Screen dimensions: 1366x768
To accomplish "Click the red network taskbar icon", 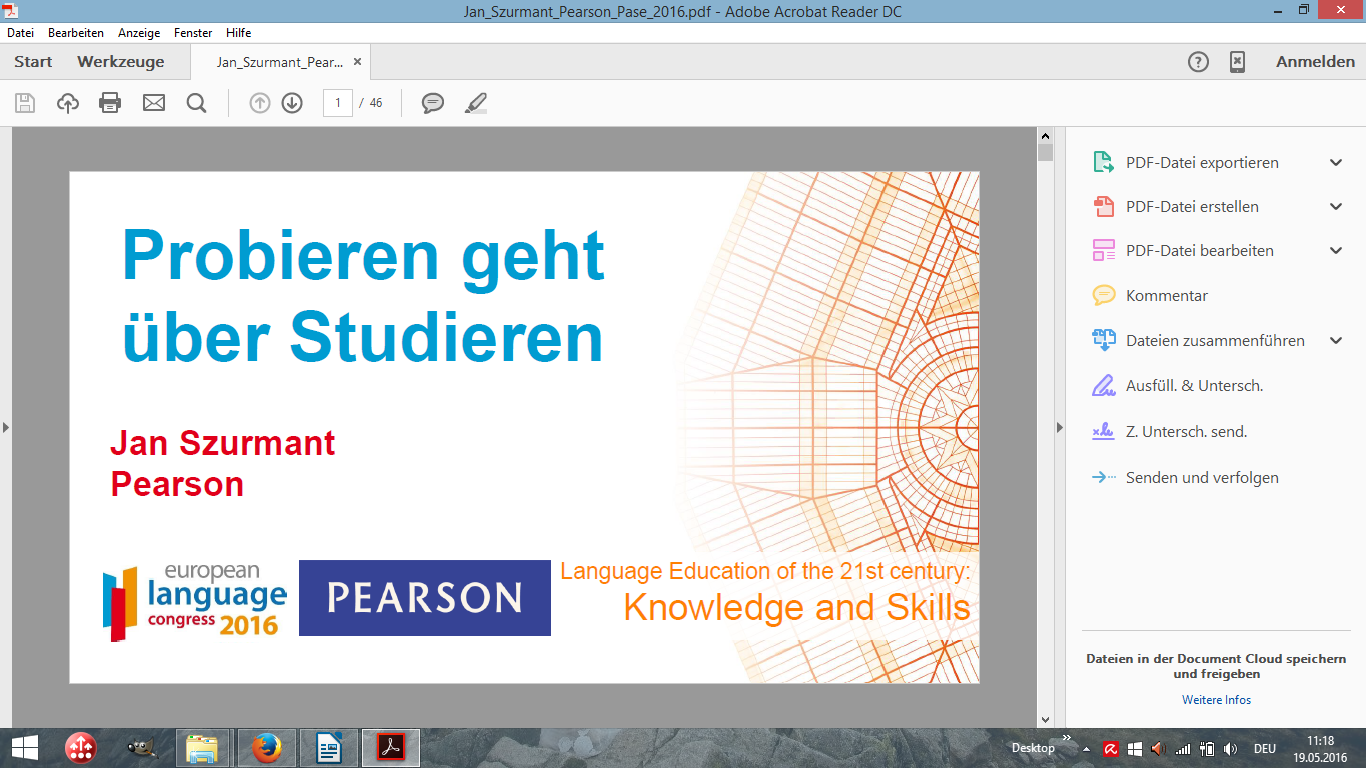I will [x=80, y=748].
